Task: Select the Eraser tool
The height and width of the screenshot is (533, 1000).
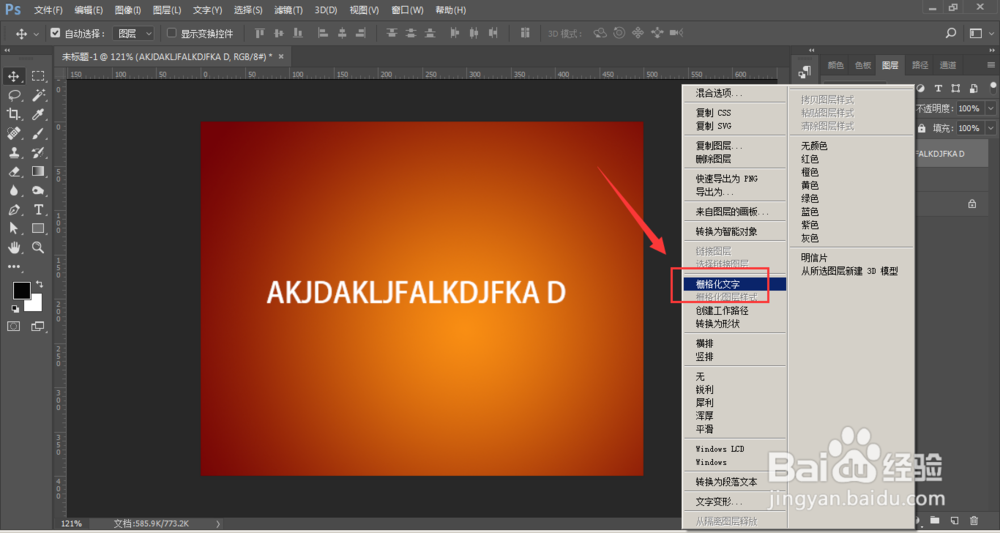Action: click(x=13, y=172)
